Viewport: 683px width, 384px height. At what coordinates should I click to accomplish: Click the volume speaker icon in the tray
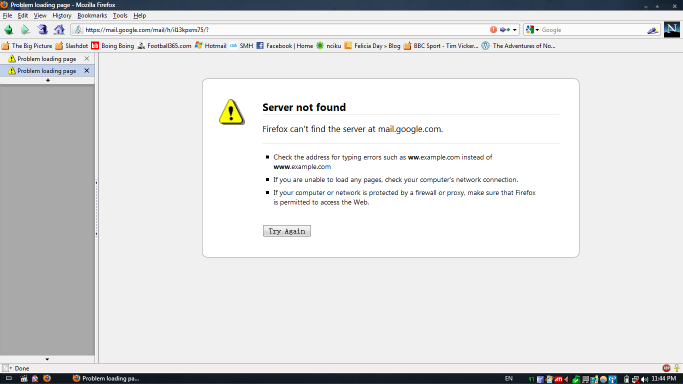[x=645, y=379]
